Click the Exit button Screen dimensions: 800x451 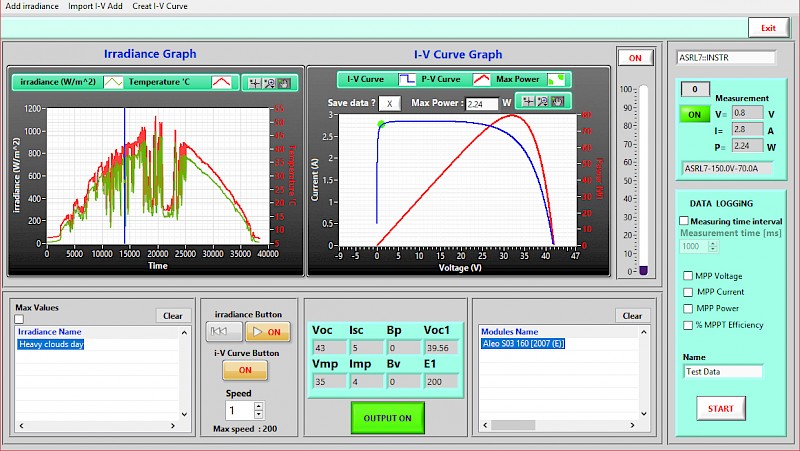768,28
